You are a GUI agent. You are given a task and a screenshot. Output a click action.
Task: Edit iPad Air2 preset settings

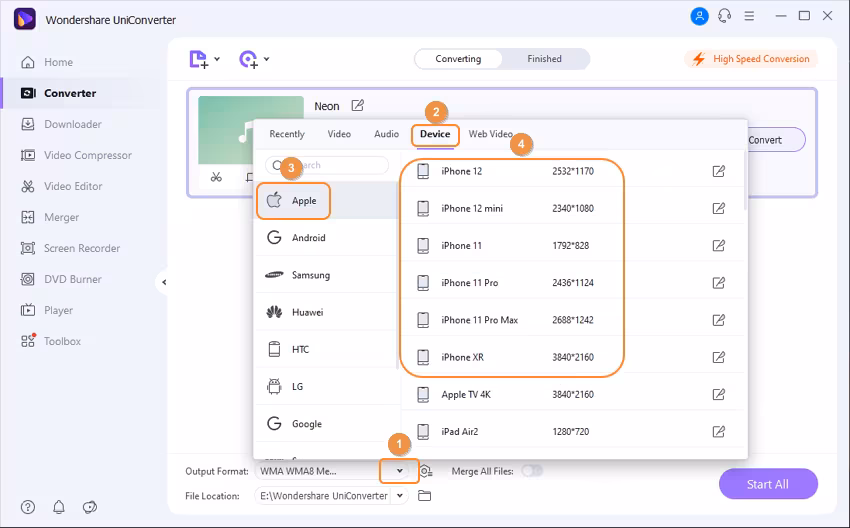click(718, 432)
